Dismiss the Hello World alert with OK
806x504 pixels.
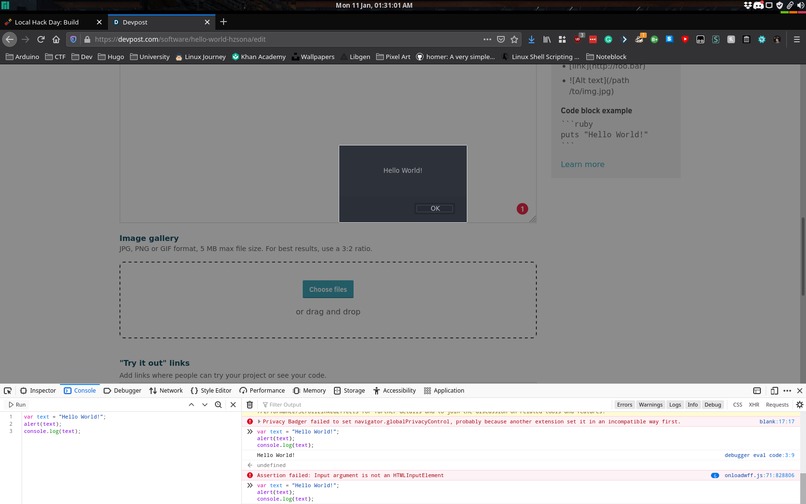[x=435, y=208]
